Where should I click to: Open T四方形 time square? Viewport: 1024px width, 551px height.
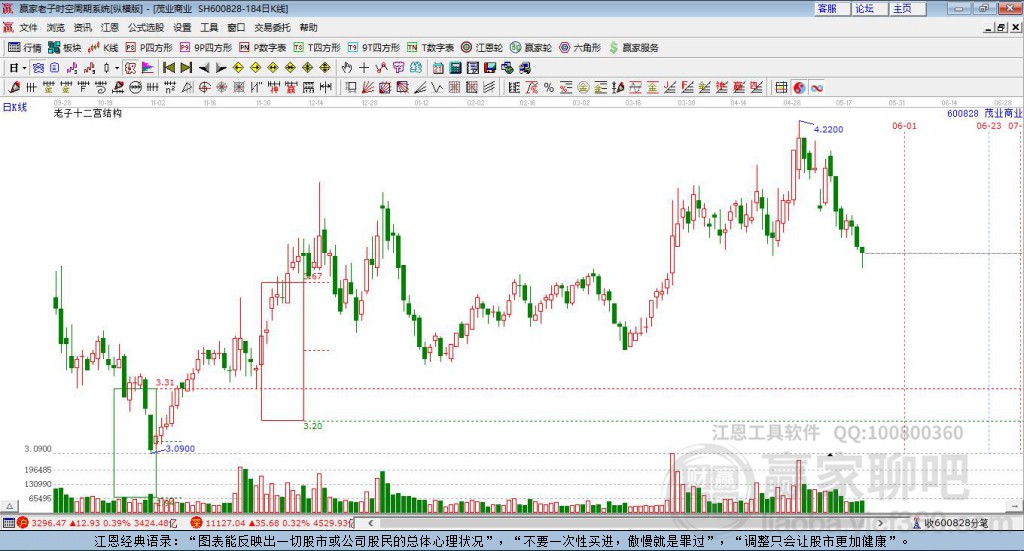(x=317, y=48)
